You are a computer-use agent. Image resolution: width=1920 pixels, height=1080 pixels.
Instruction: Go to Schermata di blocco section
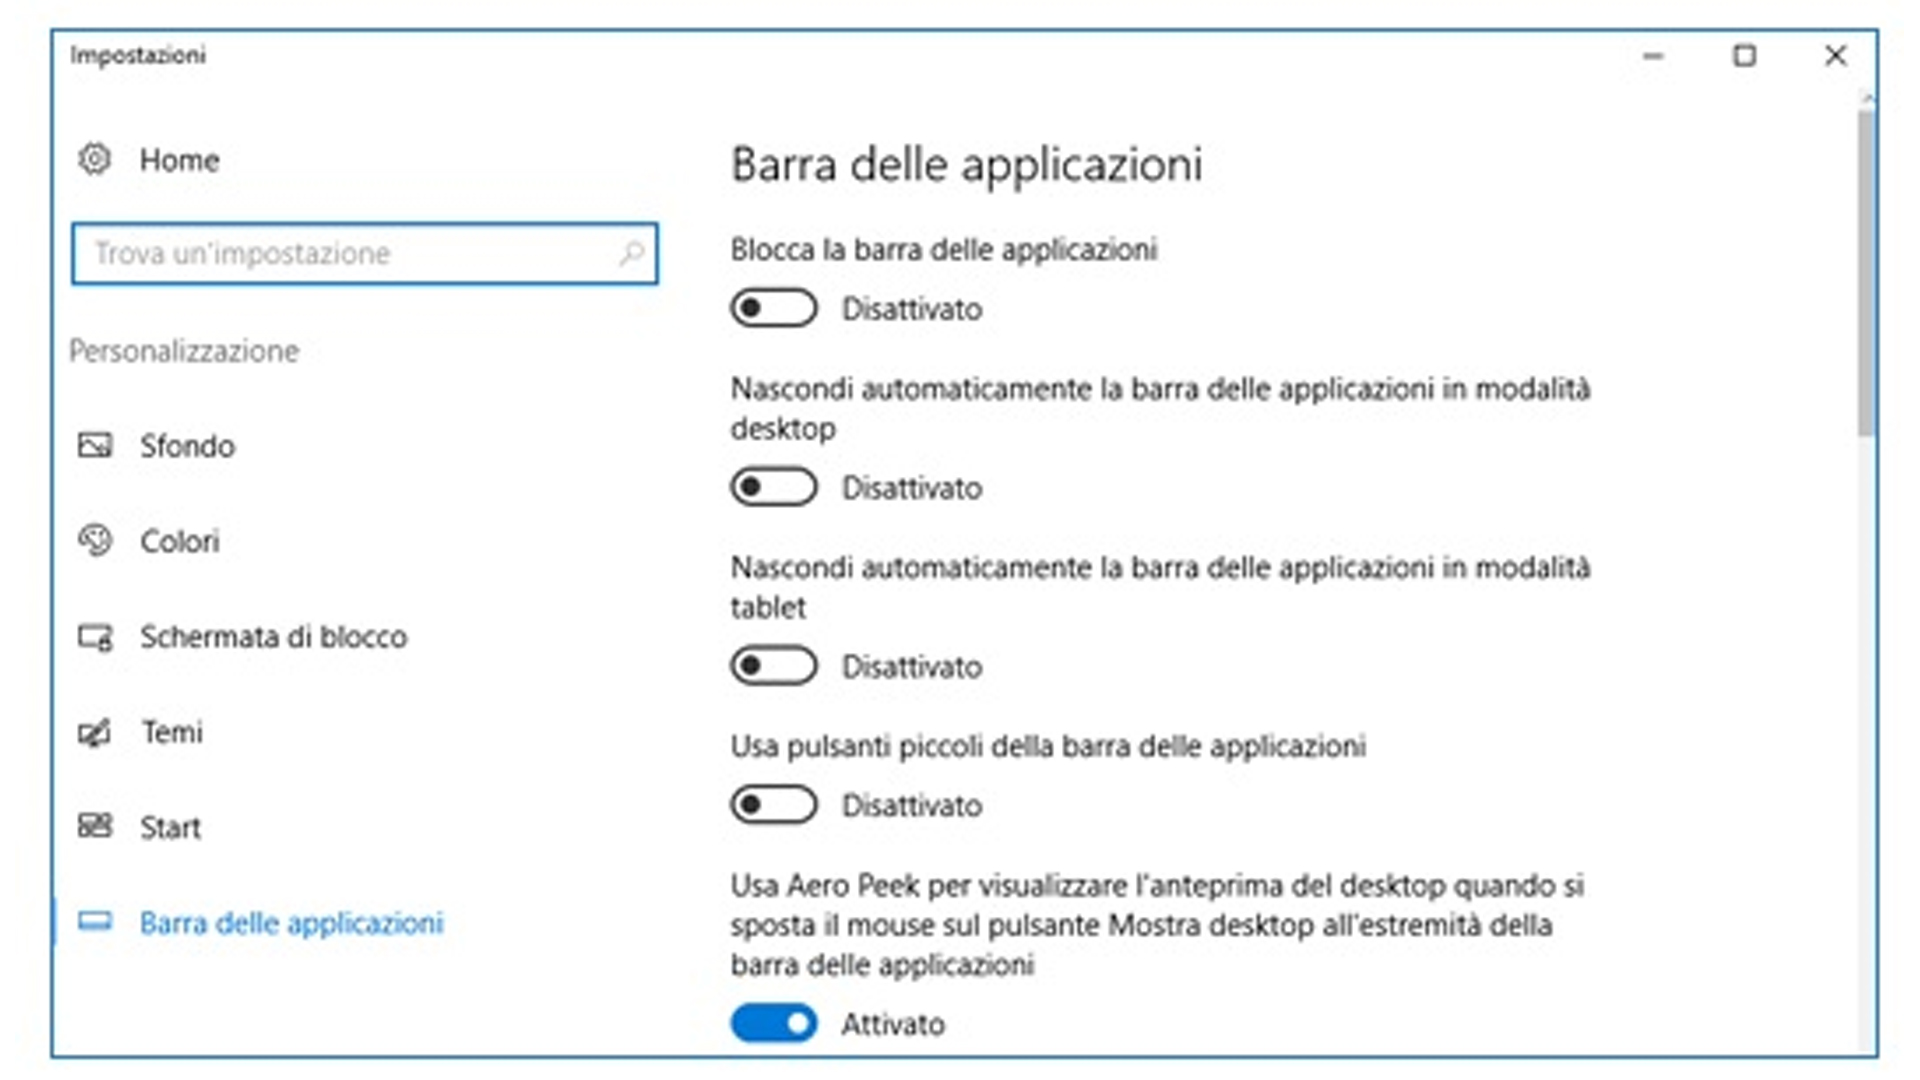click(x=273, y=637)
